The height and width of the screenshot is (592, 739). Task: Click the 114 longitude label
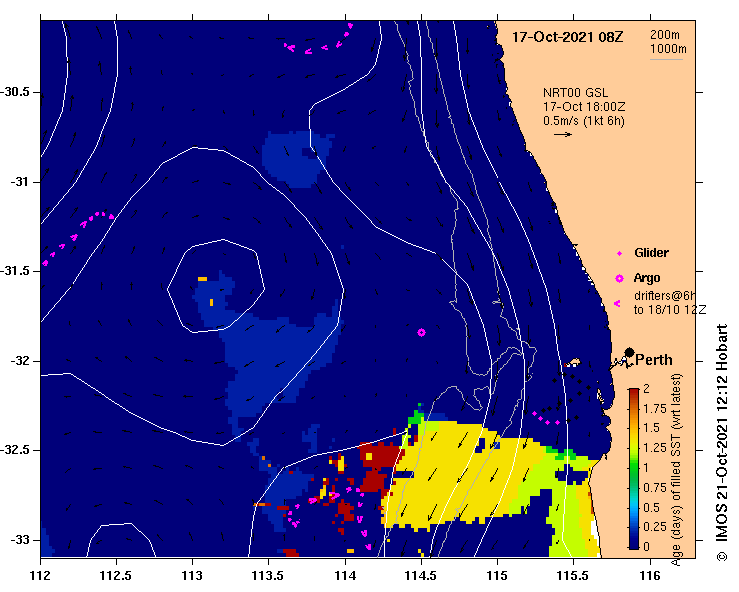click(x=345, y=576)
